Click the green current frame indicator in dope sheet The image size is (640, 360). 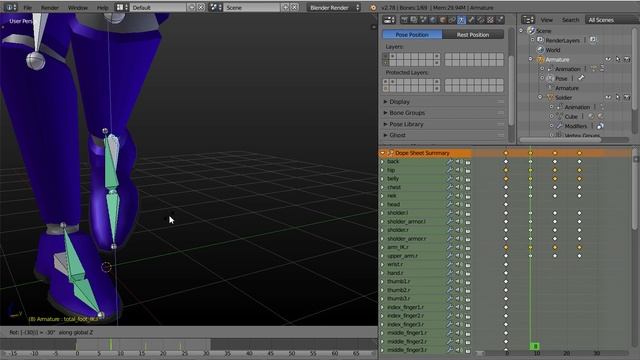[x=534, y=346]
